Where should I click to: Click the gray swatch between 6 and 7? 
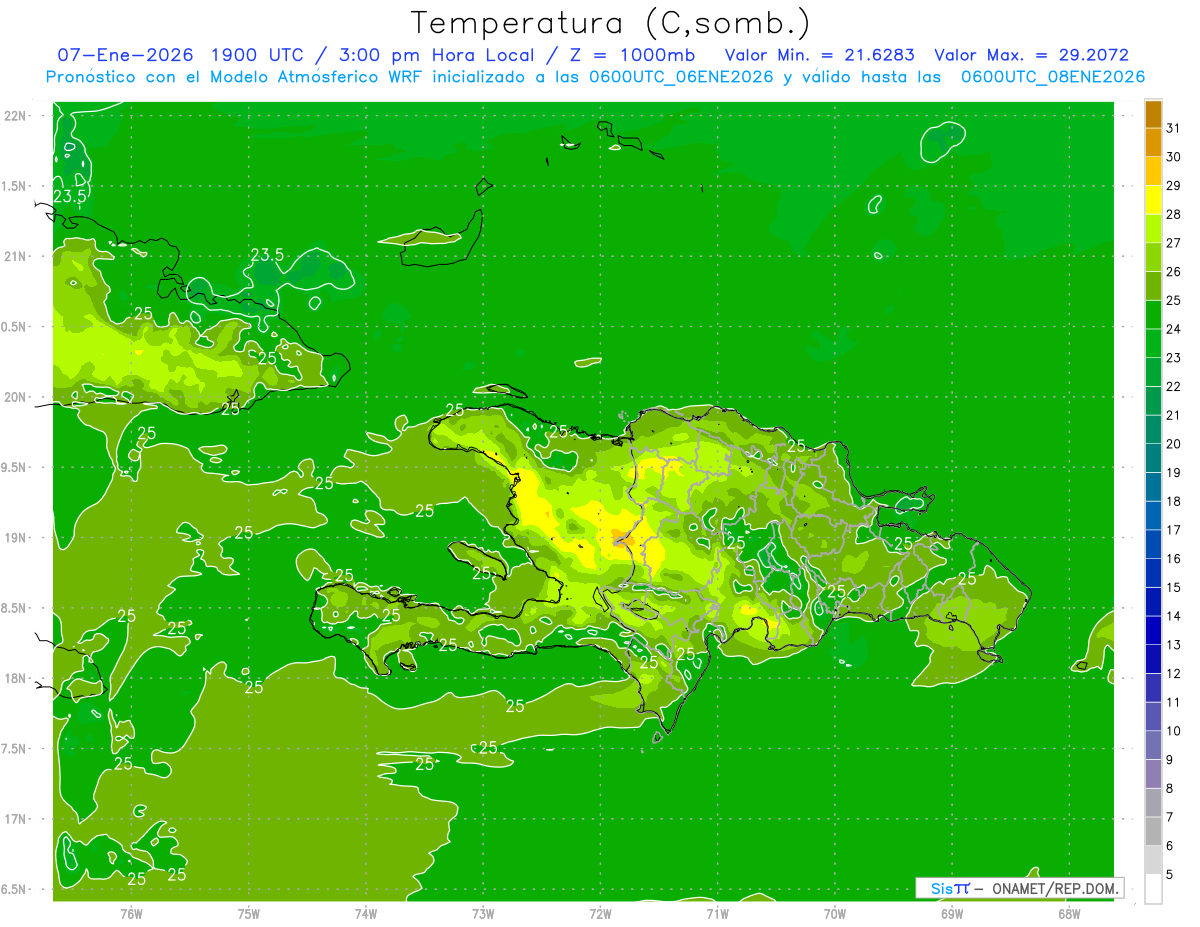click(1153, 831)
